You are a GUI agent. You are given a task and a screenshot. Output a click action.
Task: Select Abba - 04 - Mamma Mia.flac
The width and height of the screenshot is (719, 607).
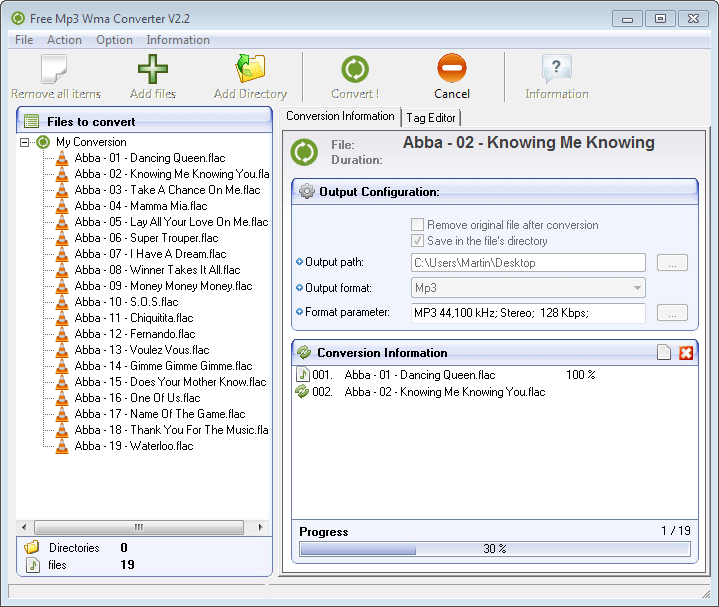pos(140,206)
